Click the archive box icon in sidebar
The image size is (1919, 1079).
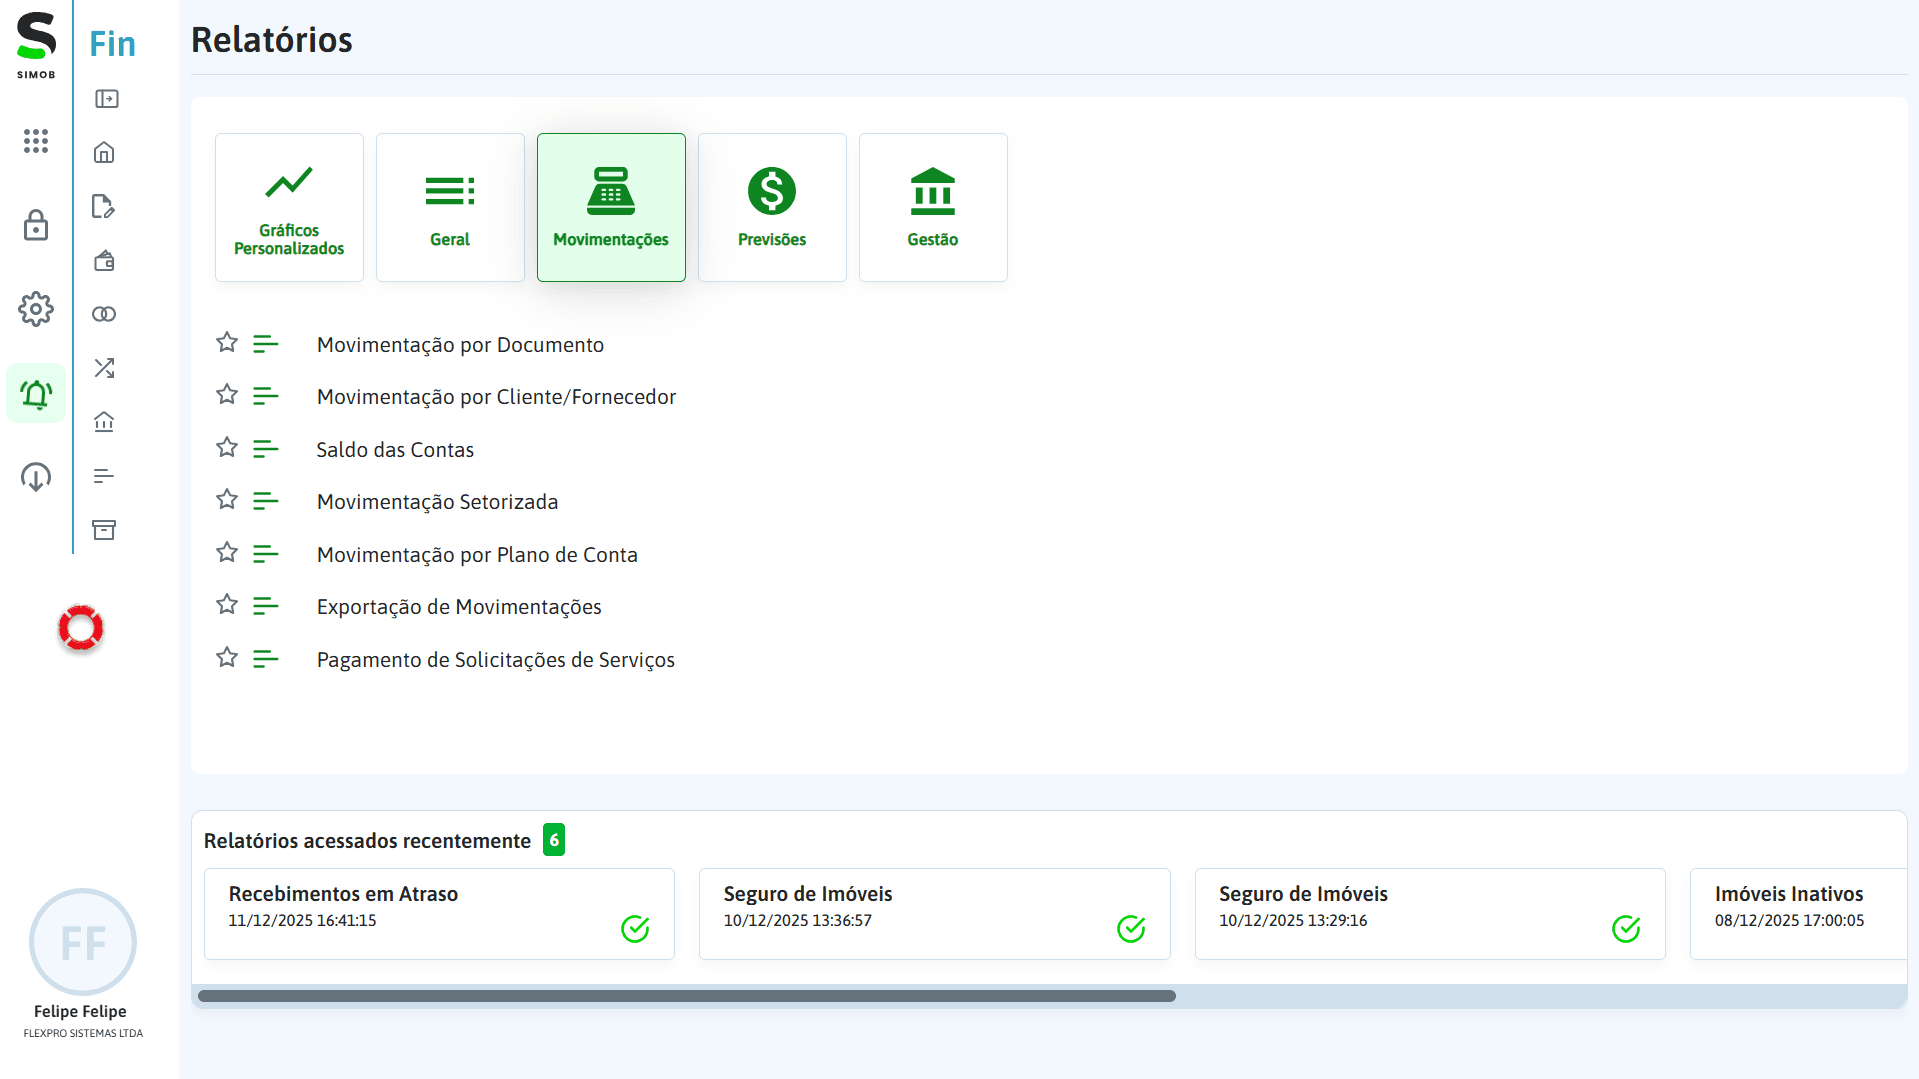pyautogui.click(x=104, y=530)
